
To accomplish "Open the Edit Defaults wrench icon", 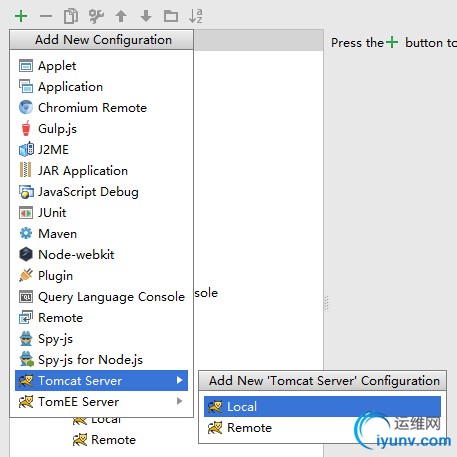I will point(96,16).
